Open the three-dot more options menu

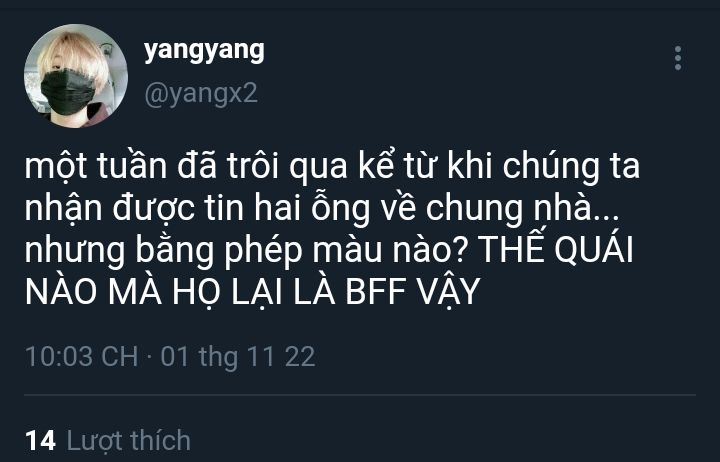[678, 58]
